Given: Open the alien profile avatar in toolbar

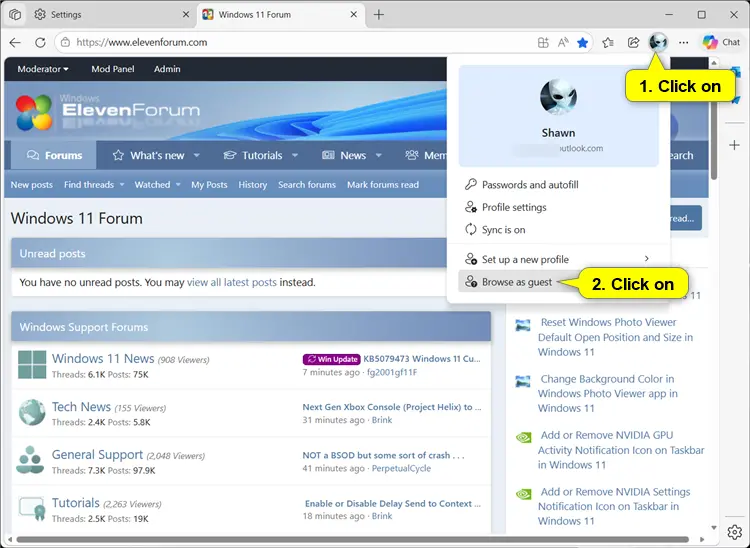Looking at the screenshot, I should 658,43.
